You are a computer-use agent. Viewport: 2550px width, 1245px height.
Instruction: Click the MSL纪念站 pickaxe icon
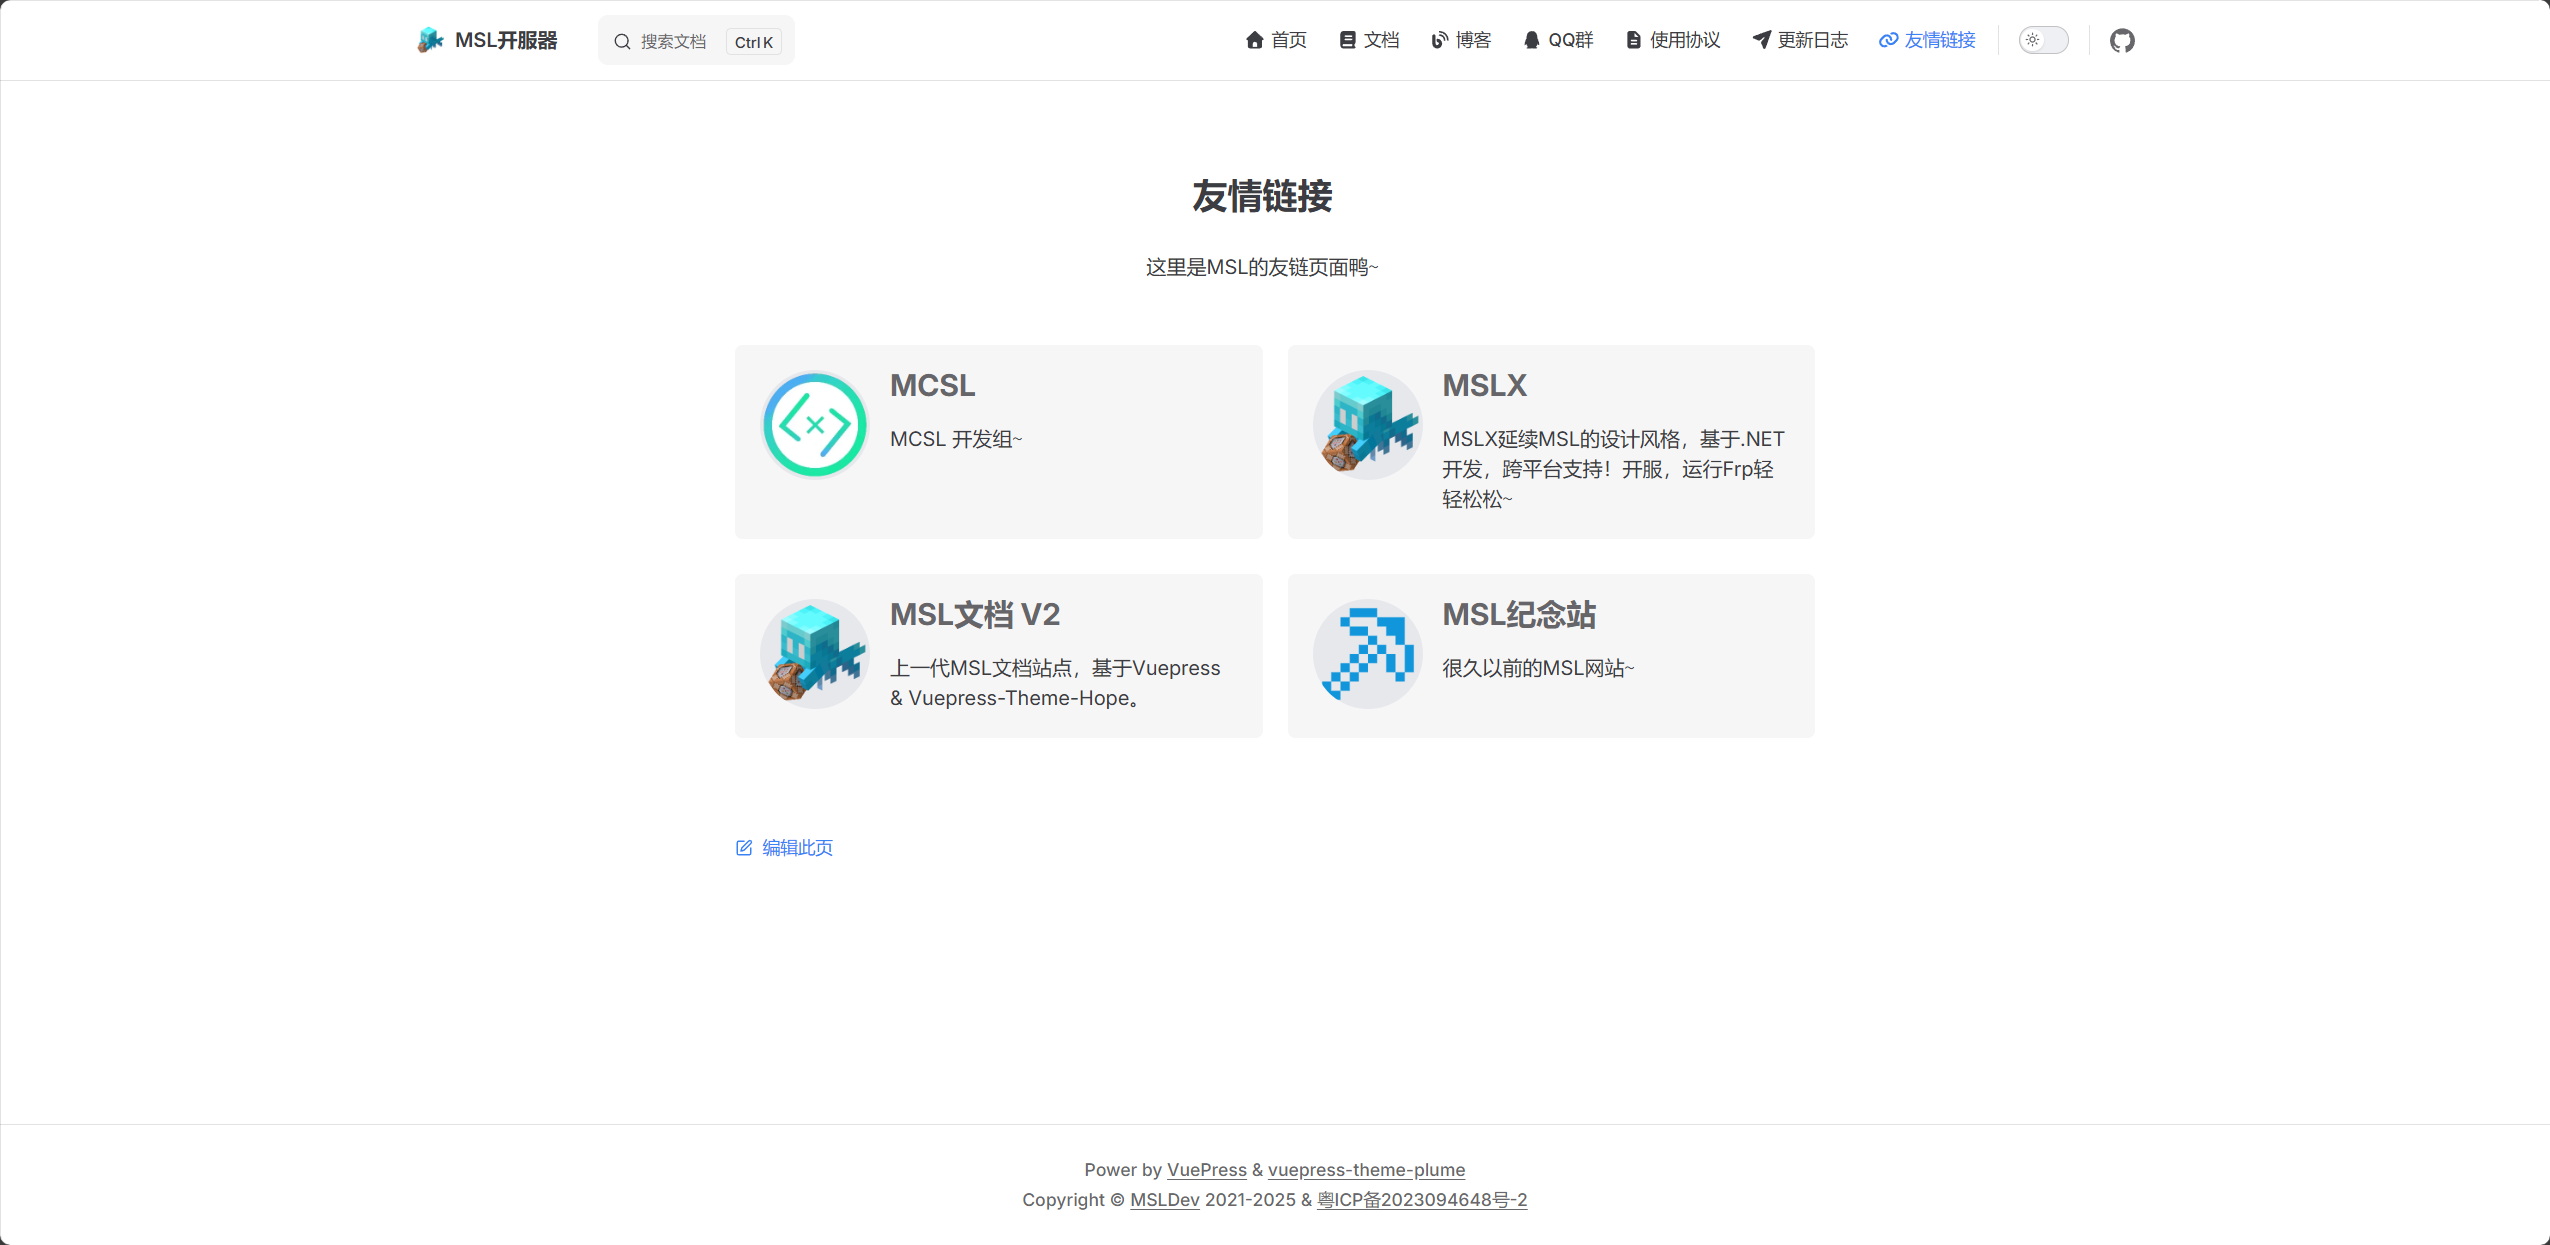click(1367, 654)
